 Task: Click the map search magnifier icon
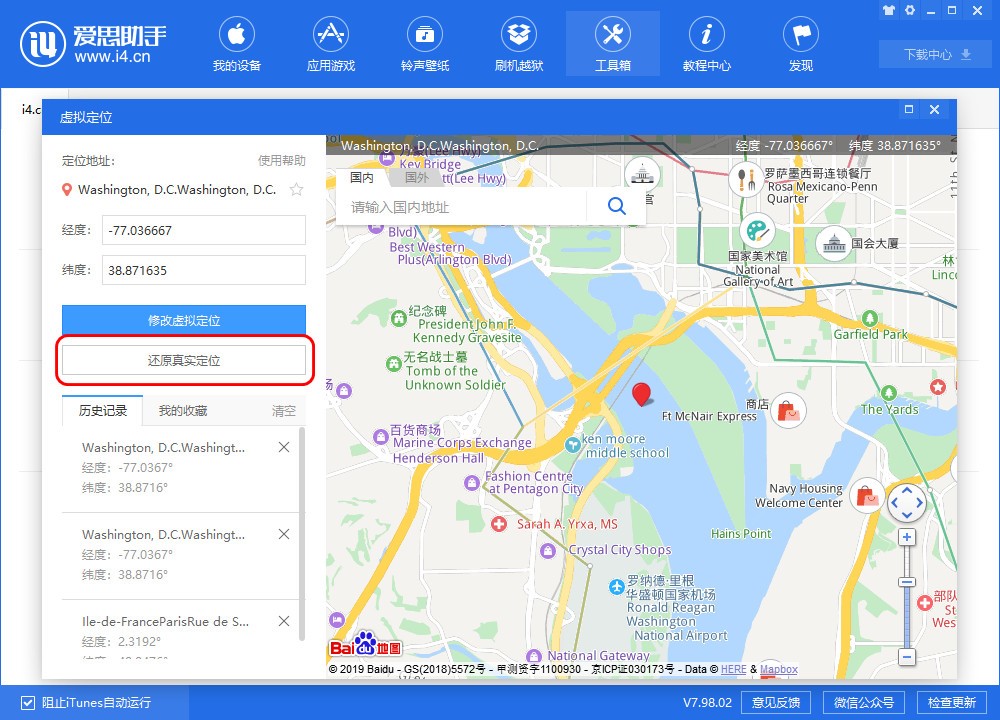coord(616,207)
